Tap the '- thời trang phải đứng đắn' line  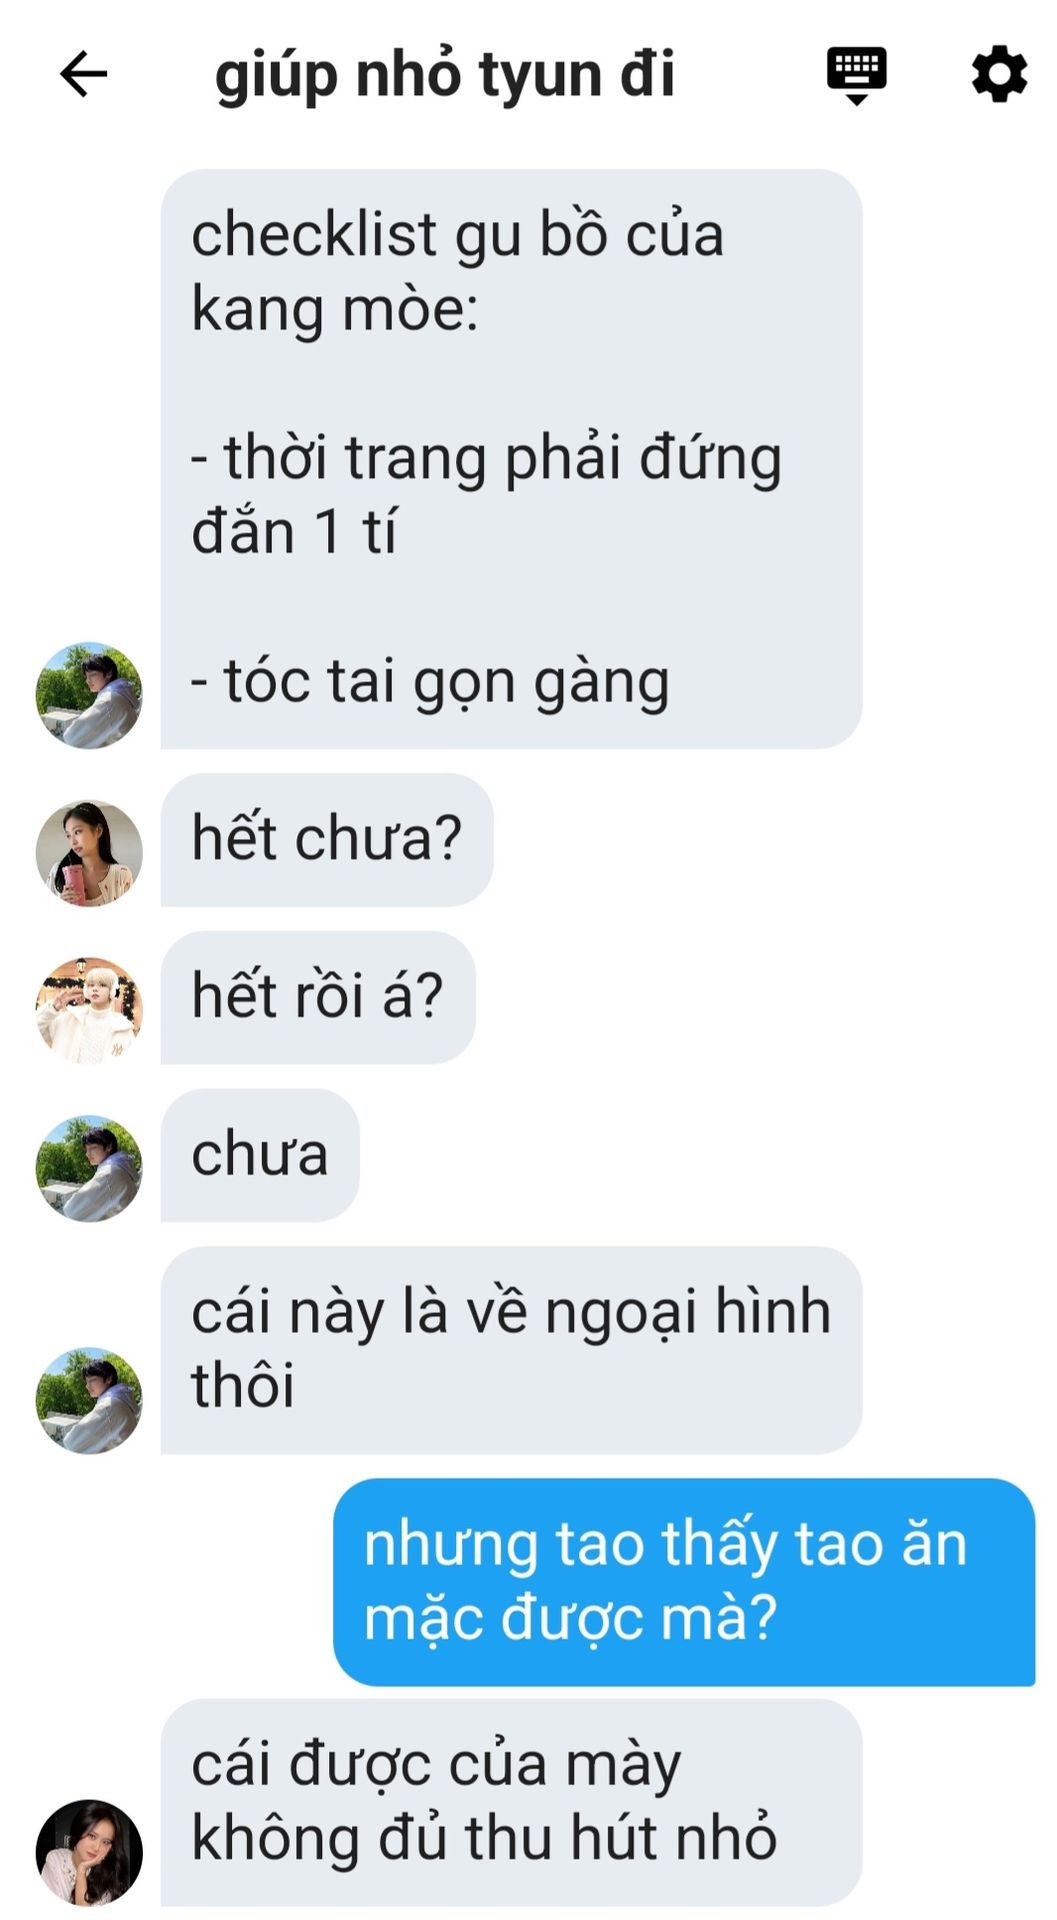(486, 495)
